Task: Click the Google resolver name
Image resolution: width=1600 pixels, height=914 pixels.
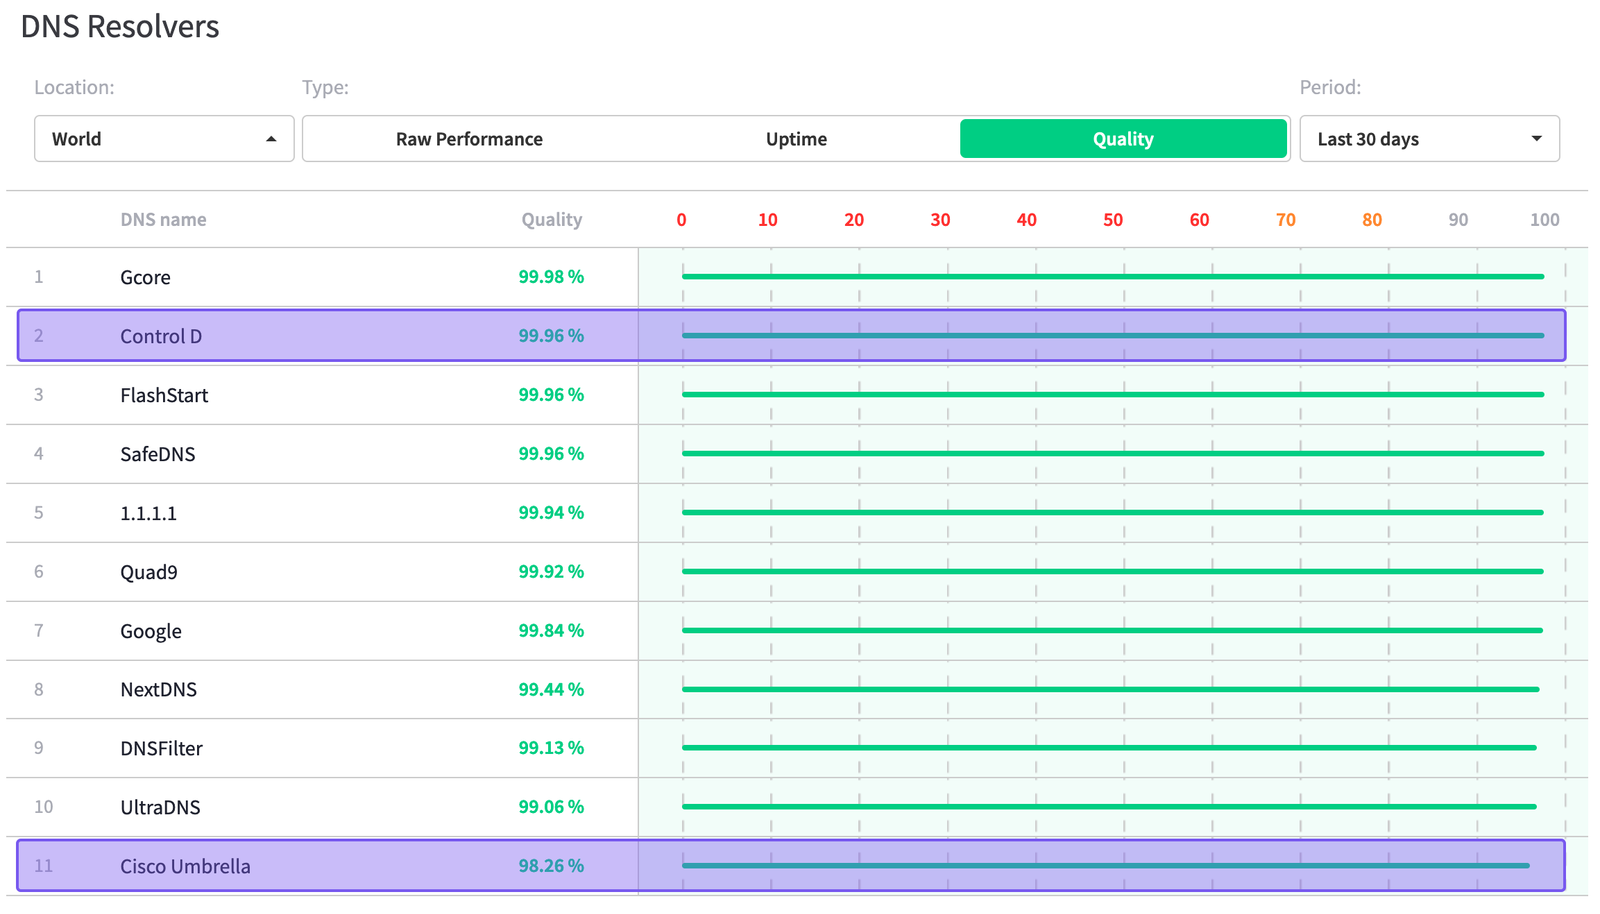Action: [x=150, y=631]
